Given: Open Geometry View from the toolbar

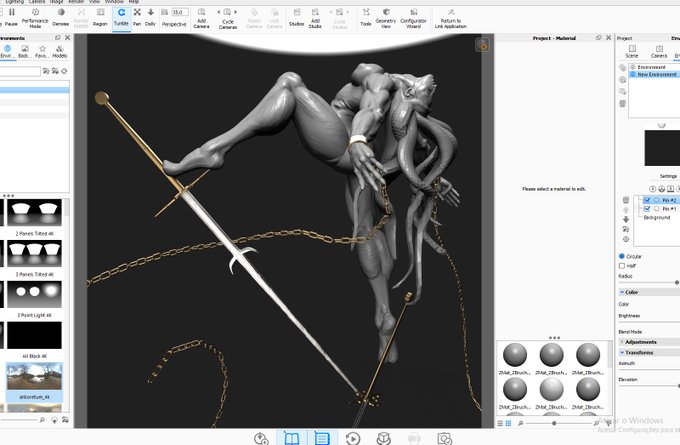Looking at the screenshot, I should tap(386, 18).
